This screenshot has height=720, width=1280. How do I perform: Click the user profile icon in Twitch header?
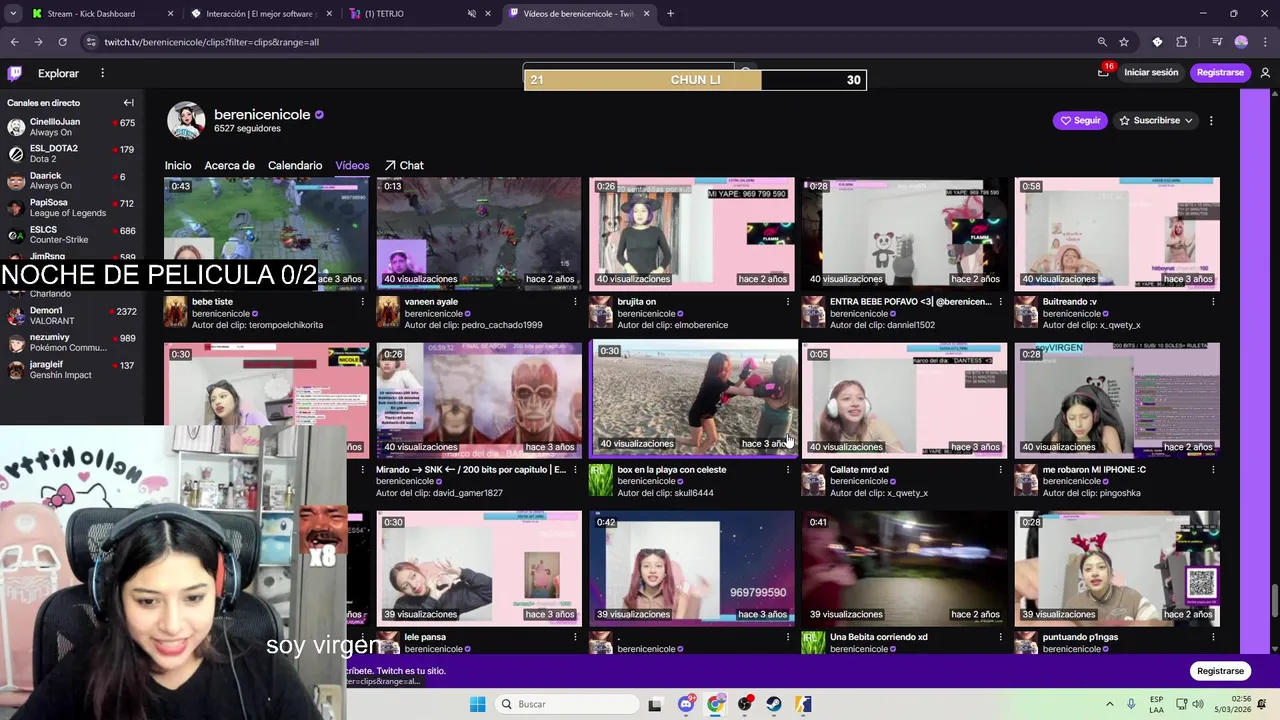[1265, 73]
